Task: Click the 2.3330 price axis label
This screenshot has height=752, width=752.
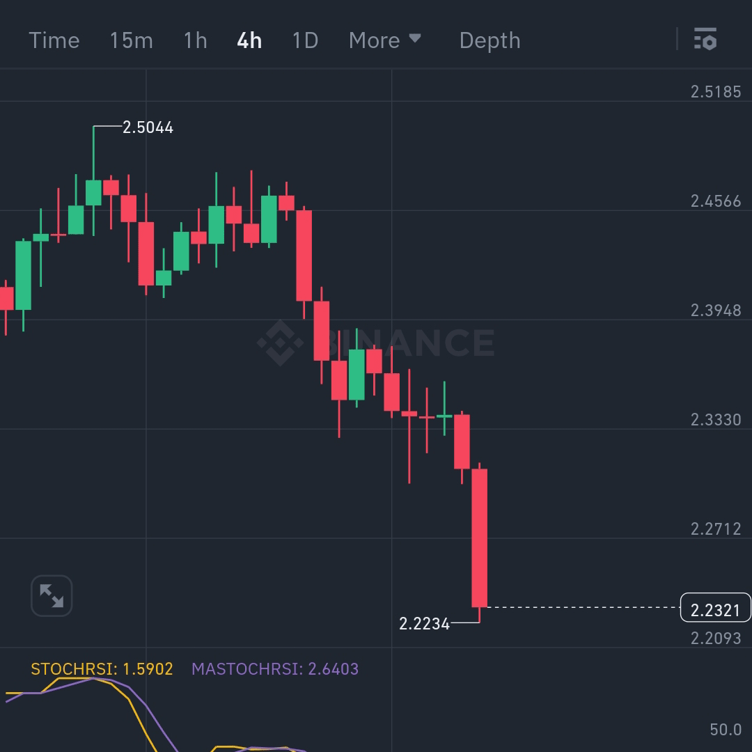Action: click(x=716, y=419)
